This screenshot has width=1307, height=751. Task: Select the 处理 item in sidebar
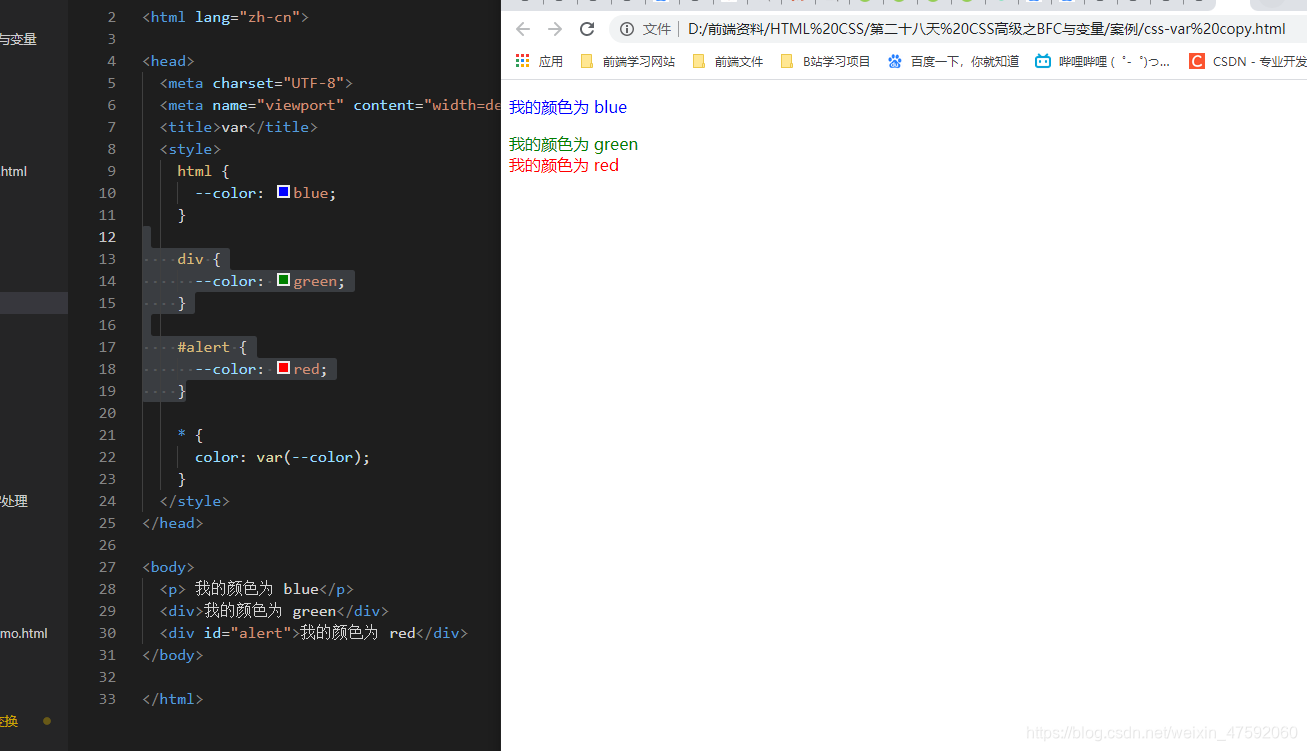coord(14,501)
